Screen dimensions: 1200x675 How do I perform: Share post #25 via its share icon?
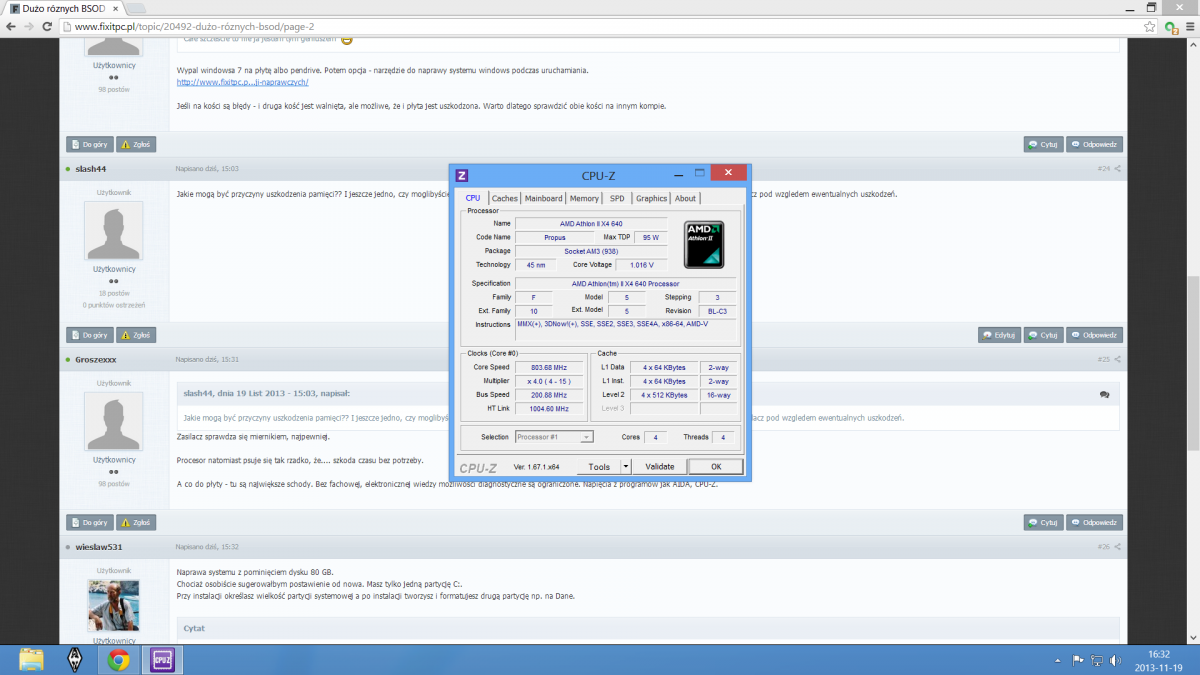(x=1118, y=359)
